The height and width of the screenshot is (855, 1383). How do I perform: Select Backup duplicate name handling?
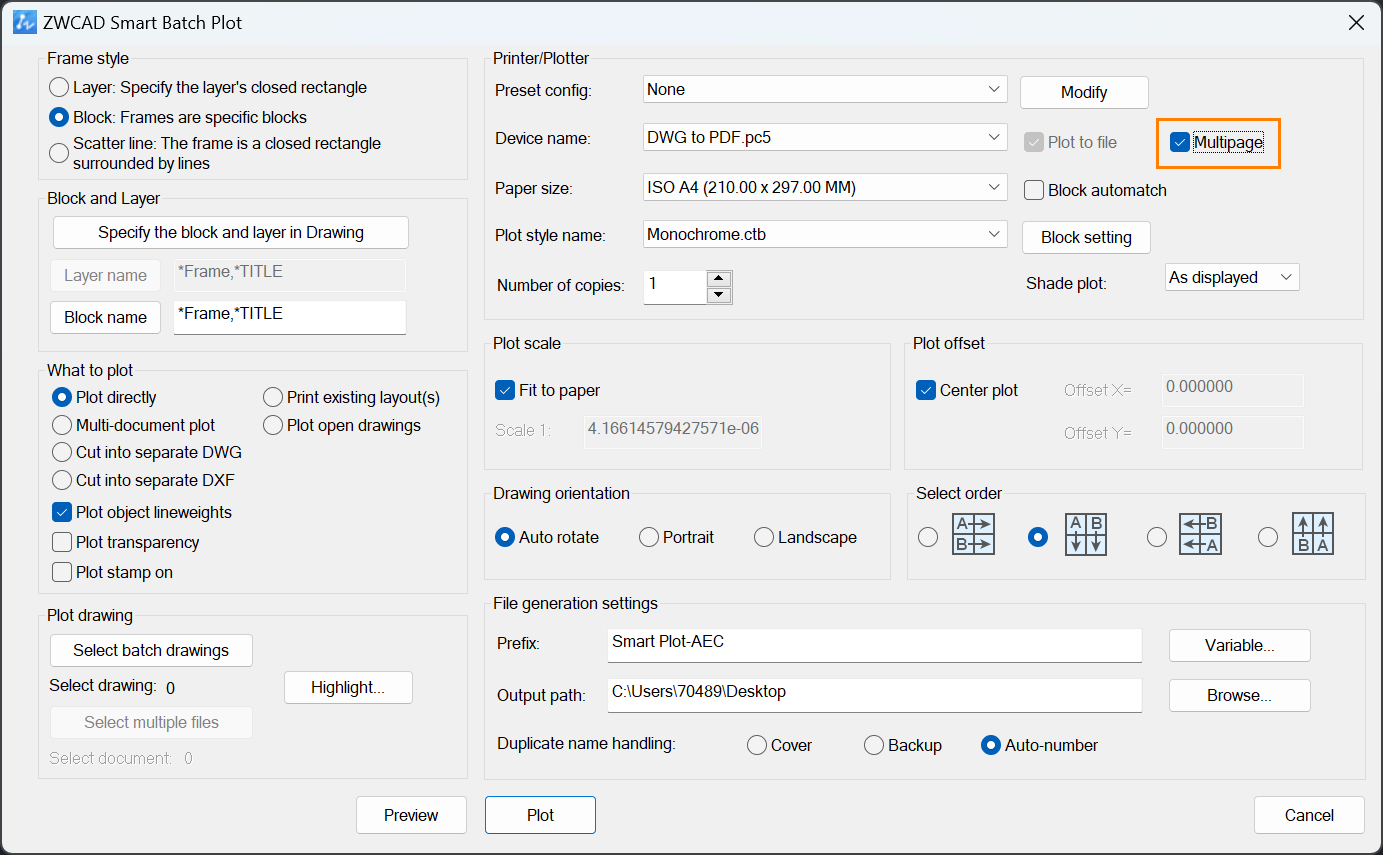coord(874,745)
